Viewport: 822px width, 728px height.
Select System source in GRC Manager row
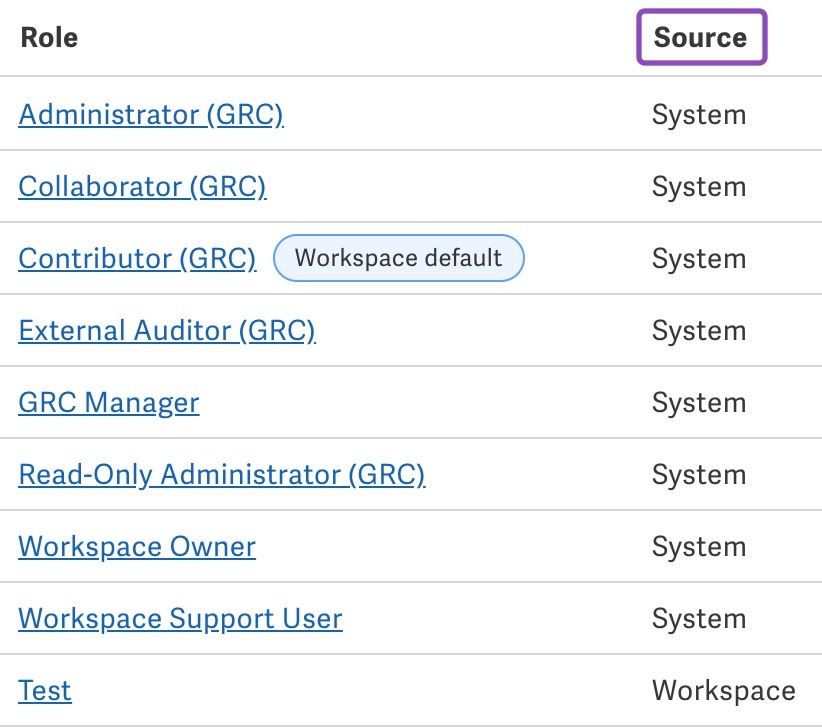699,403
